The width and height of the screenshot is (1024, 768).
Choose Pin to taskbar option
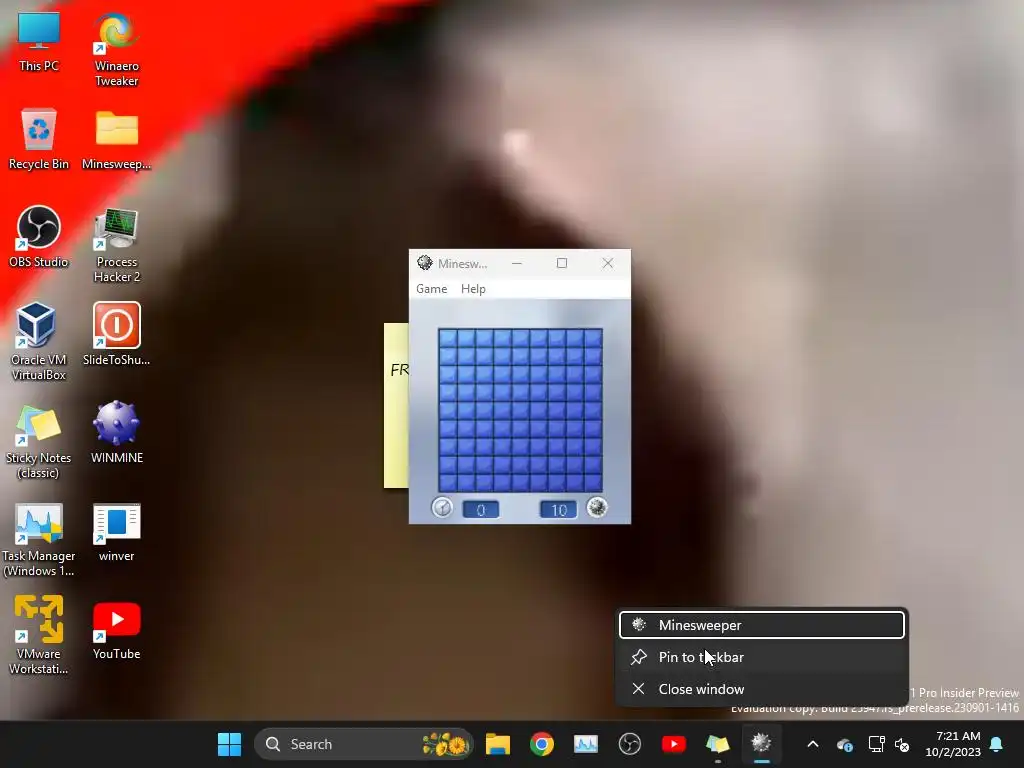761,657
